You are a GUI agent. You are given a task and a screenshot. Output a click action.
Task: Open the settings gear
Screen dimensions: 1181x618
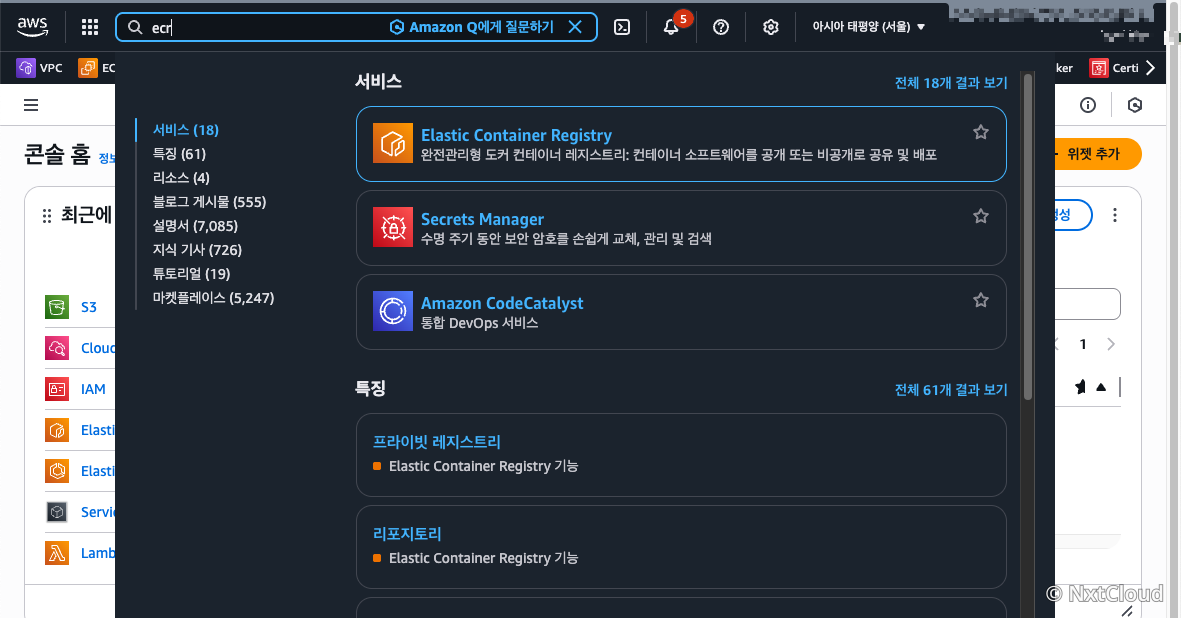[771, 27]
